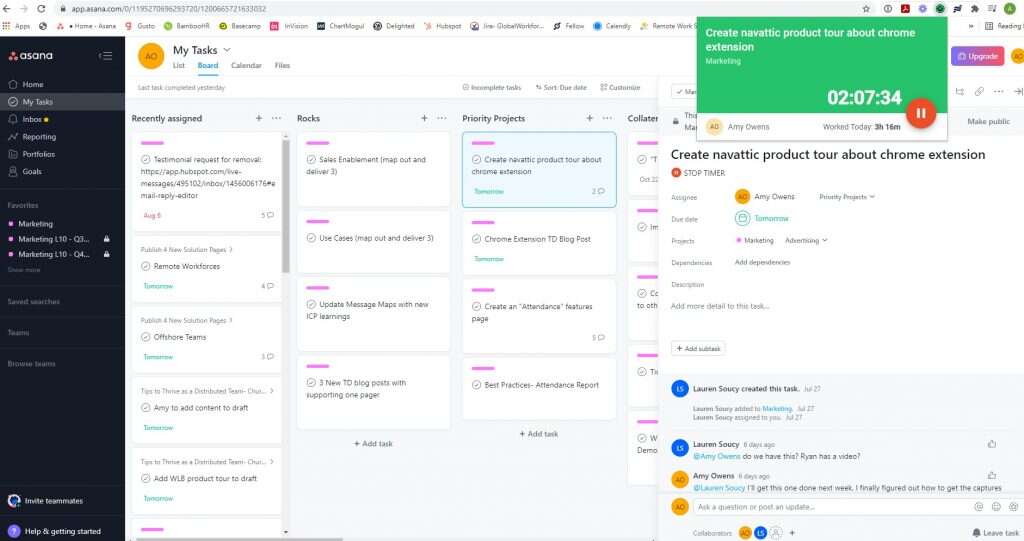Image resolution: width=1024 pixels, height=541 pixels.
Task: Open Portfolios in the sidebar
Action: click(38, 154)
